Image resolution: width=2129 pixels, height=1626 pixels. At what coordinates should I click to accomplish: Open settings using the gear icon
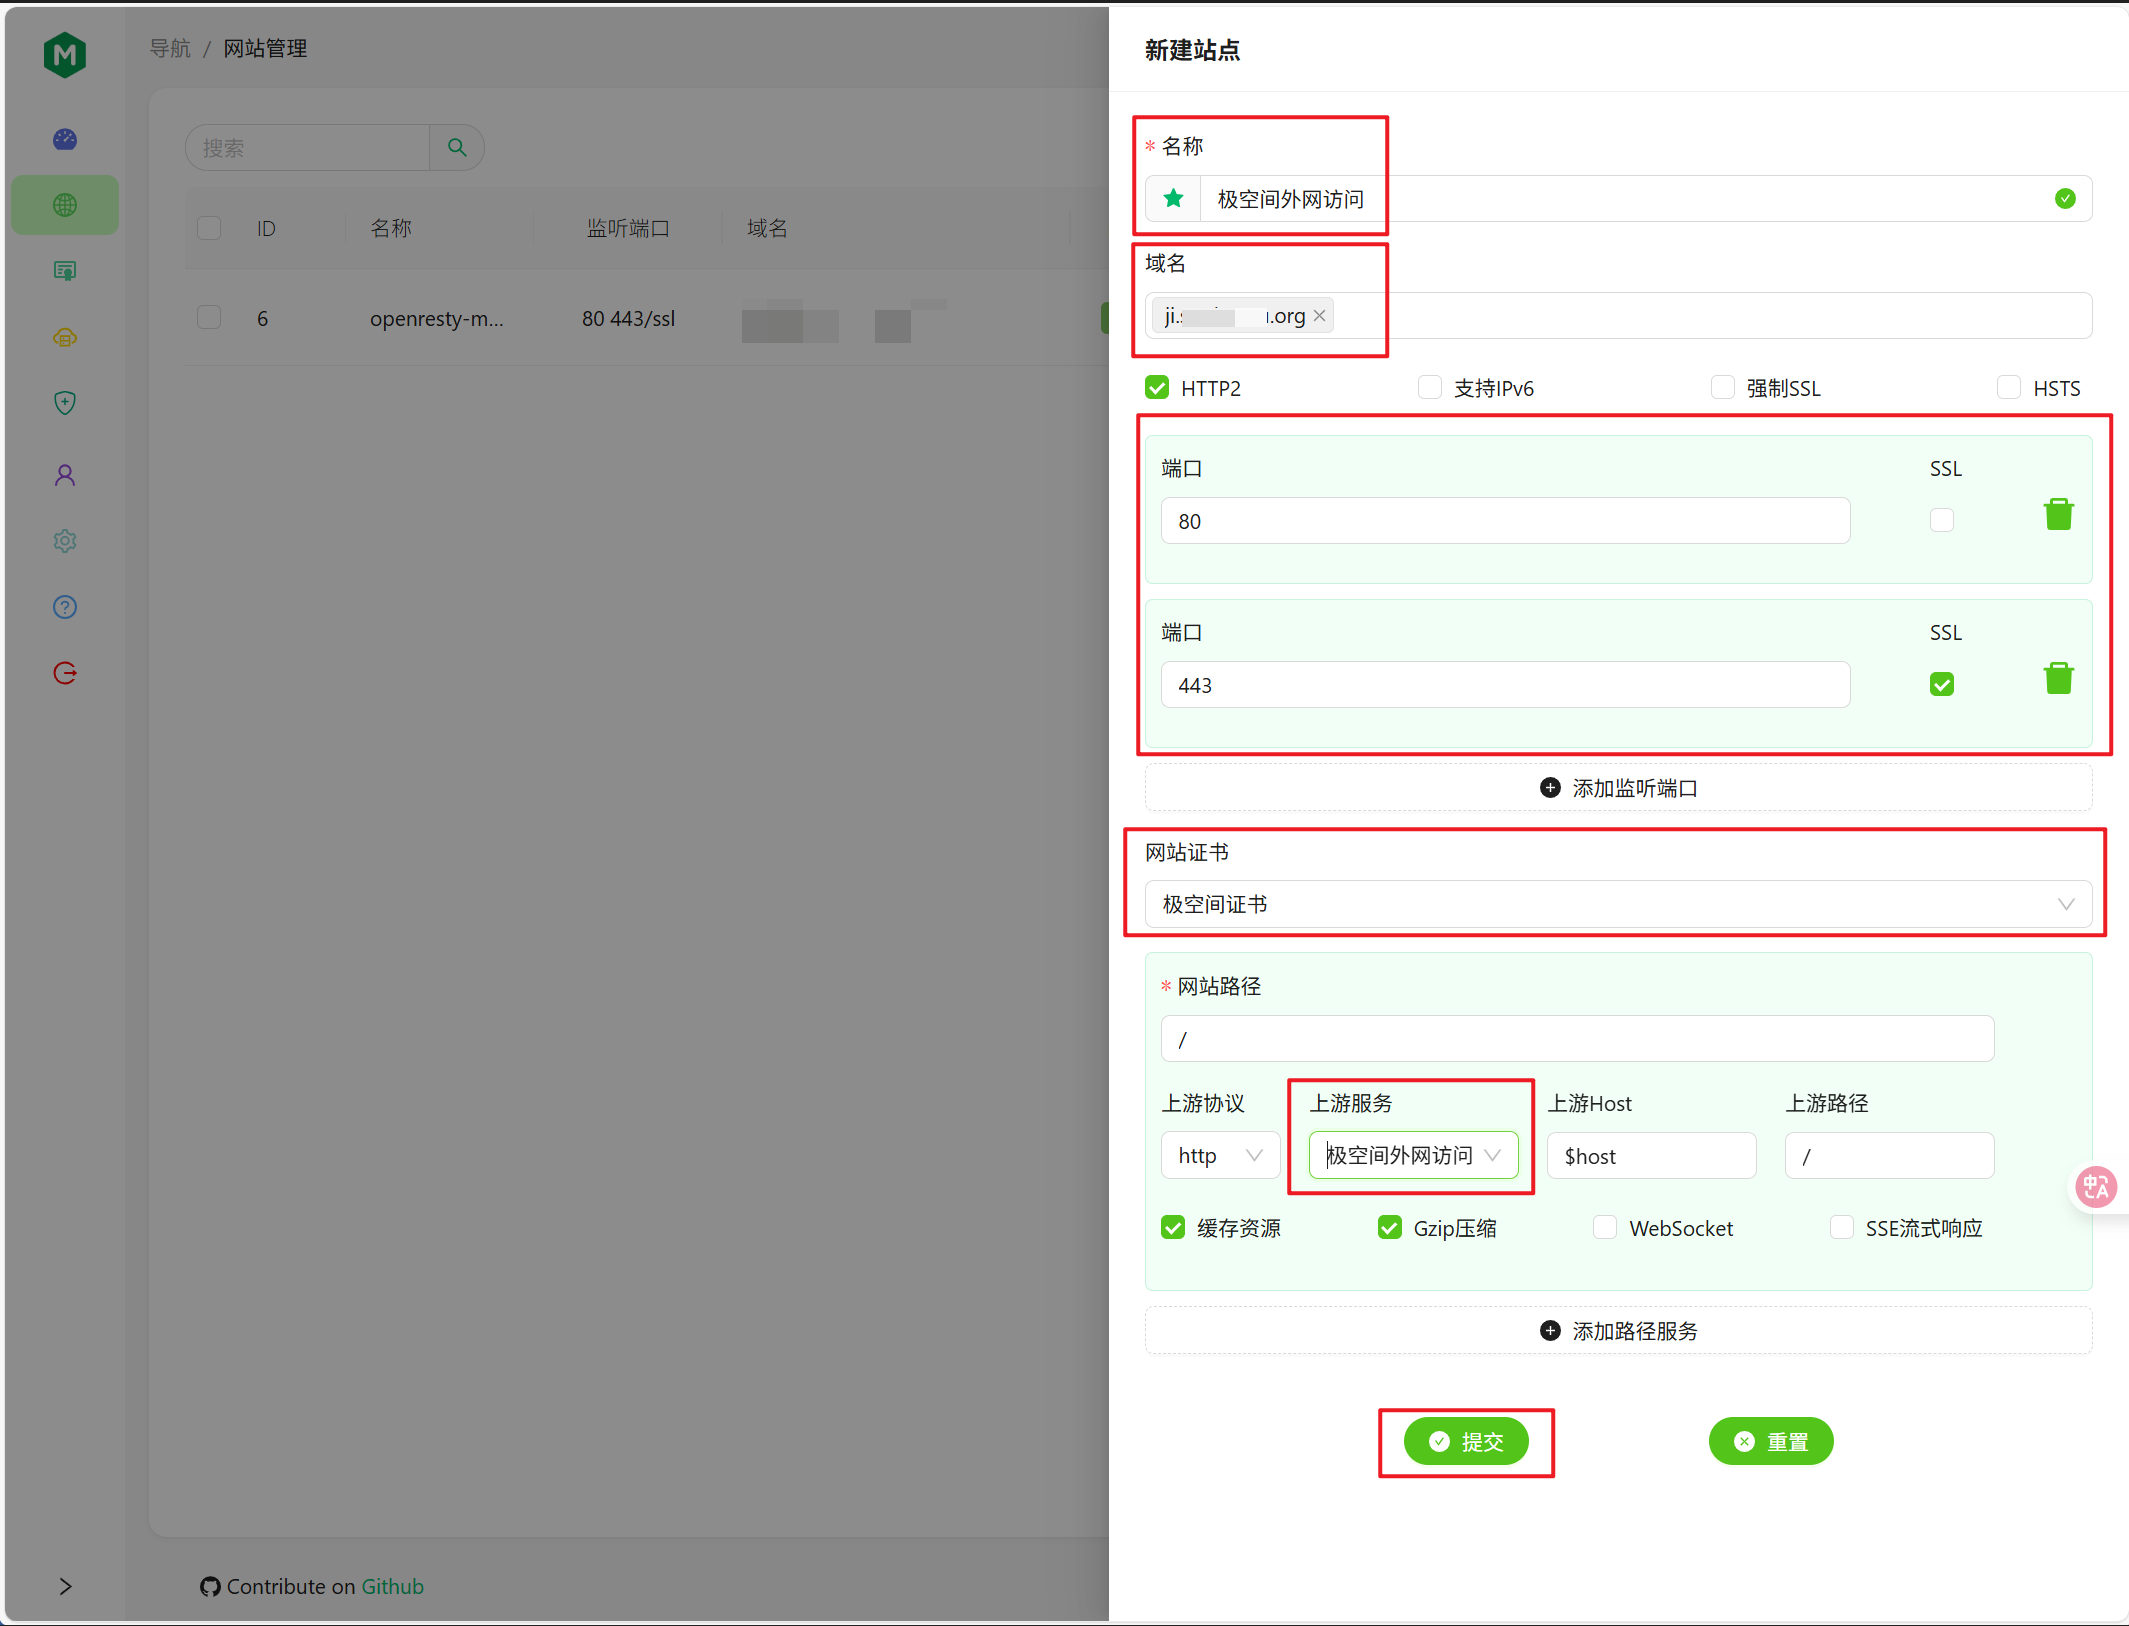coord(64,540)
